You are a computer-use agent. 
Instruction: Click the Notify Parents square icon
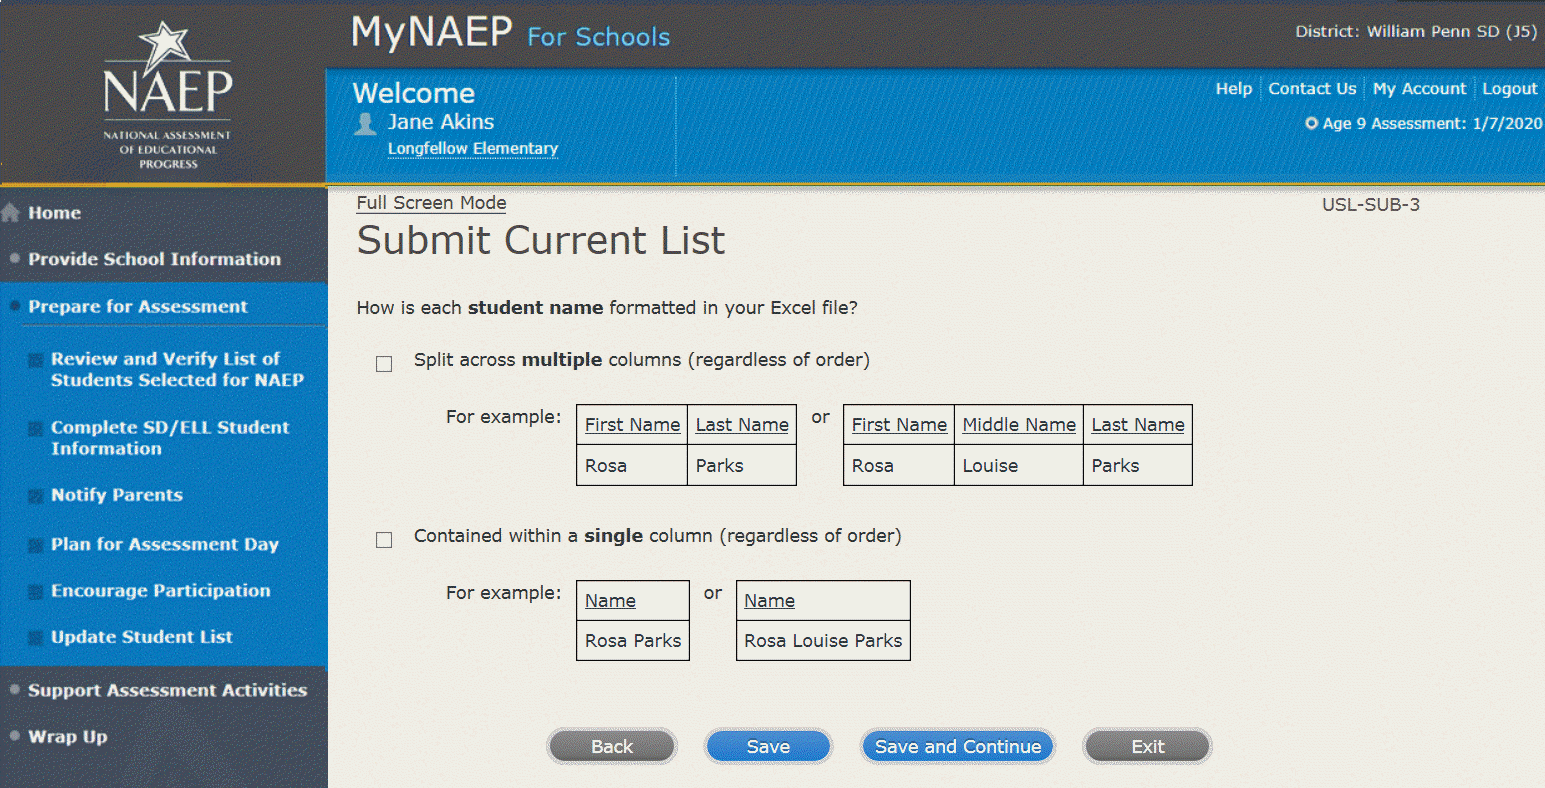(x=36, y=496)
